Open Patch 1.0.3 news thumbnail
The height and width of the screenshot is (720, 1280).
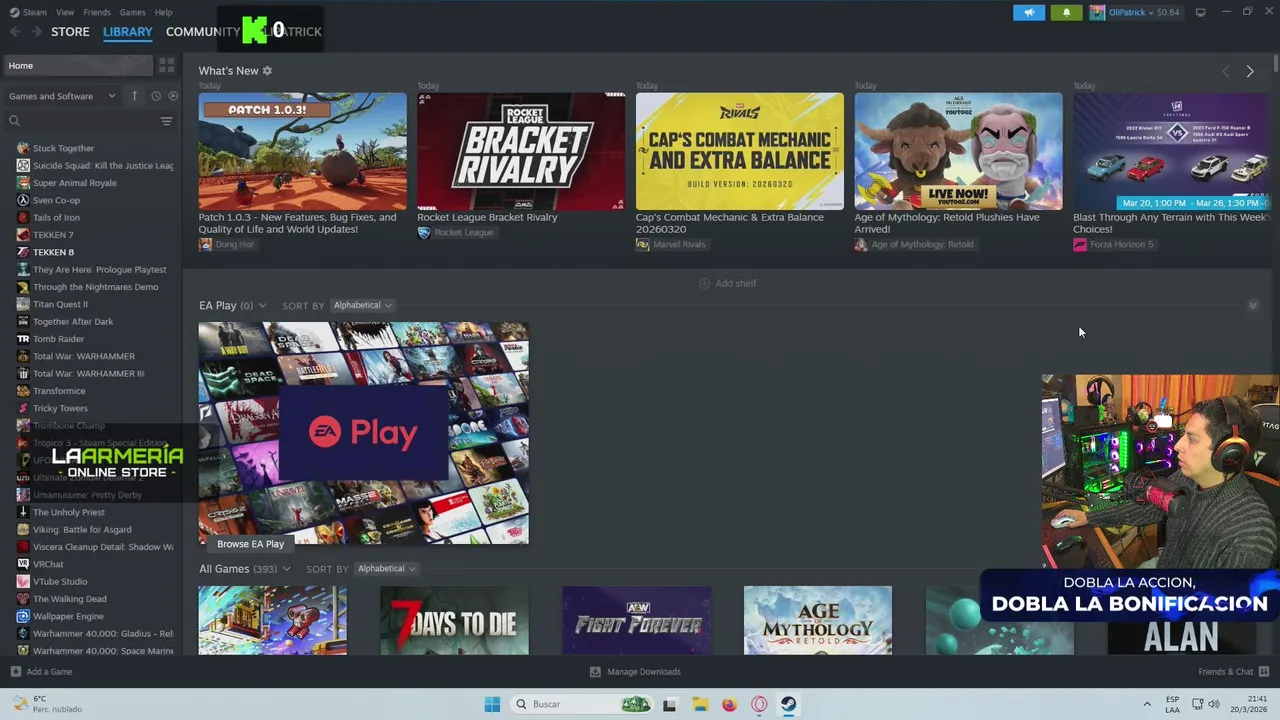(x=302, y=151)
